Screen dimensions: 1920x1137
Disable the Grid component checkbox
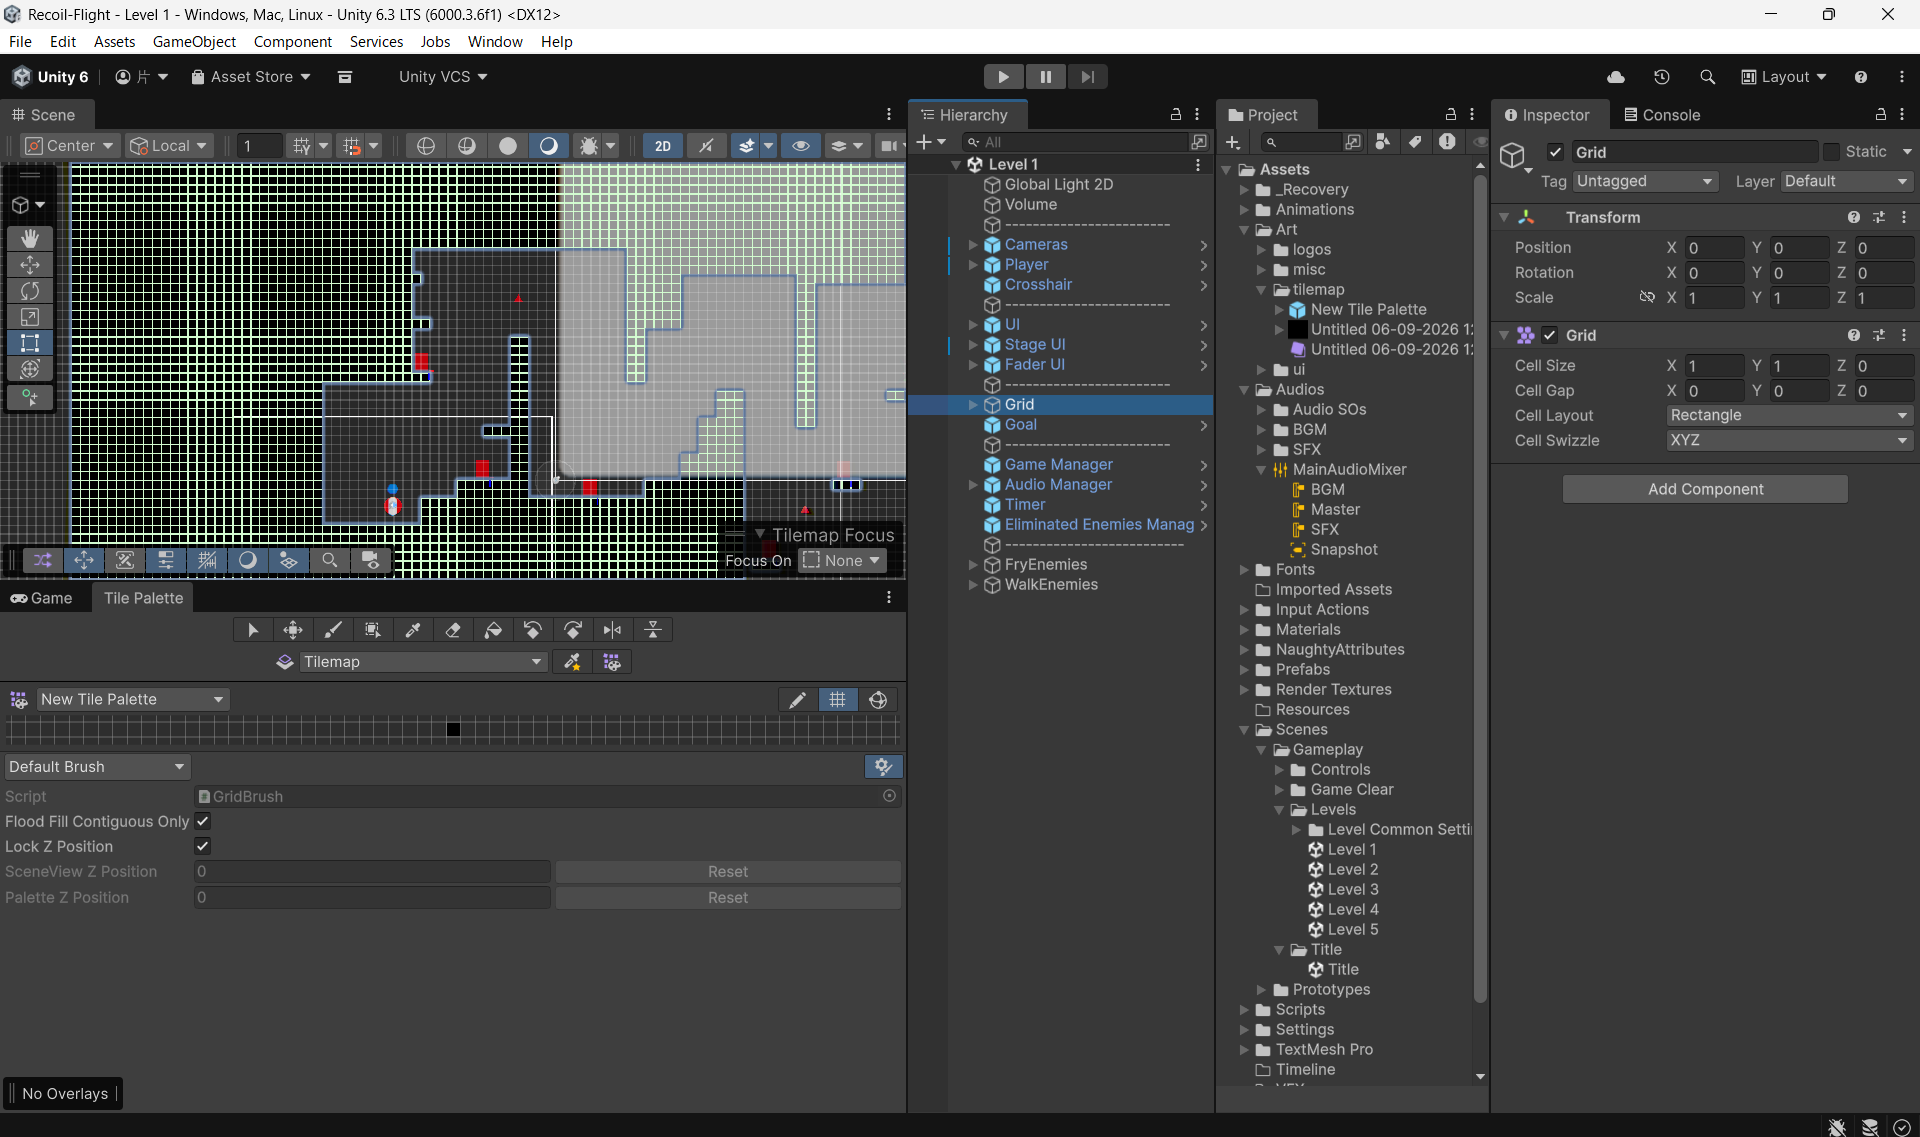[x=1550, y=335]
